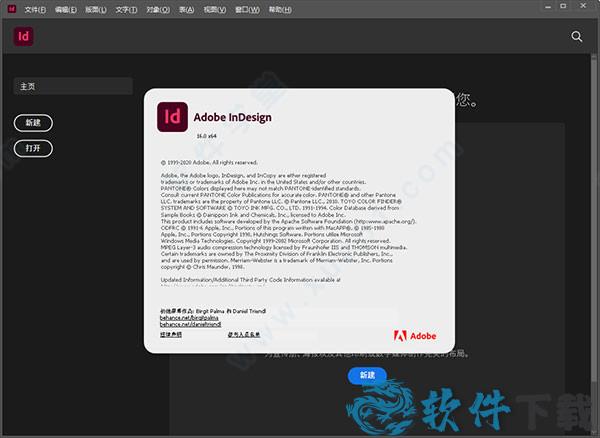Open the 窗口(W) menu

point(247,10)
